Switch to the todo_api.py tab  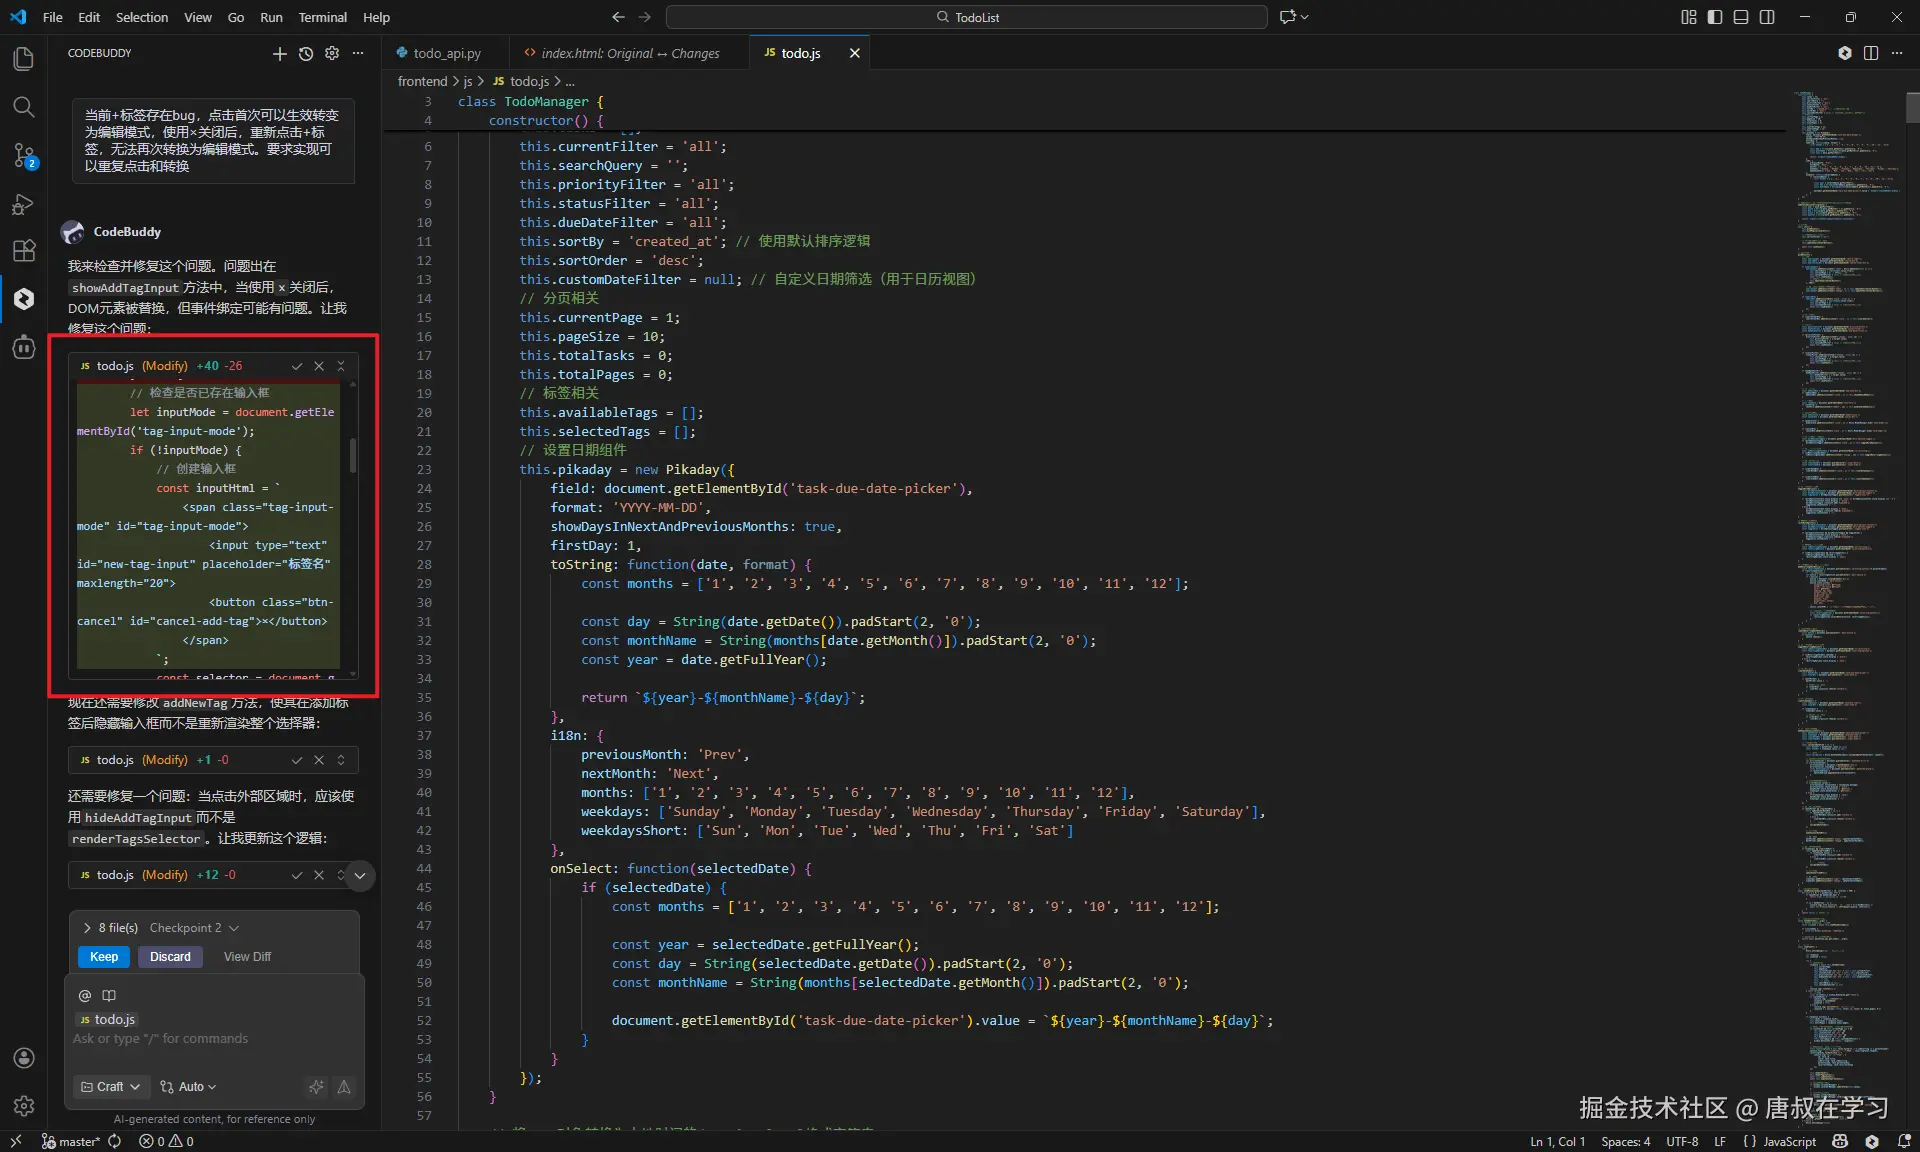pyautogui.click(x=446, y=53)
